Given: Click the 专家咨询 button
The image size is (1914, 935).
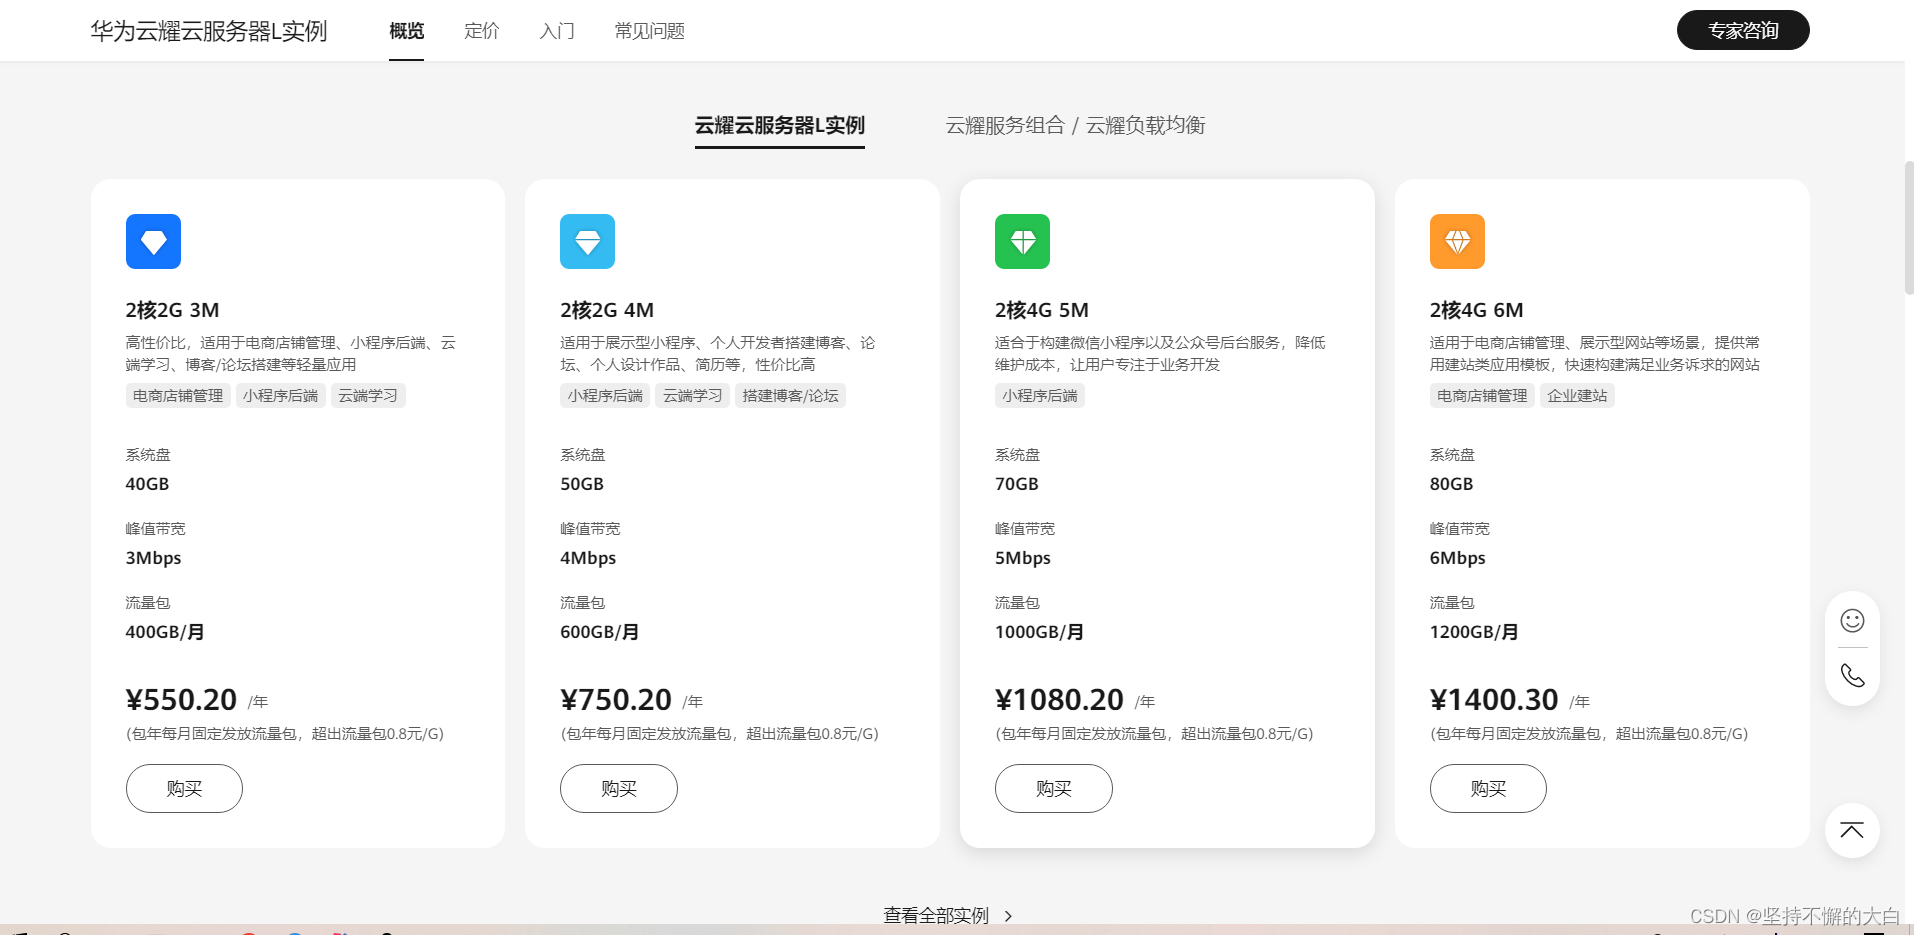Looking at the screenshot, I should pyautogui.click(x=1743, y=30).
